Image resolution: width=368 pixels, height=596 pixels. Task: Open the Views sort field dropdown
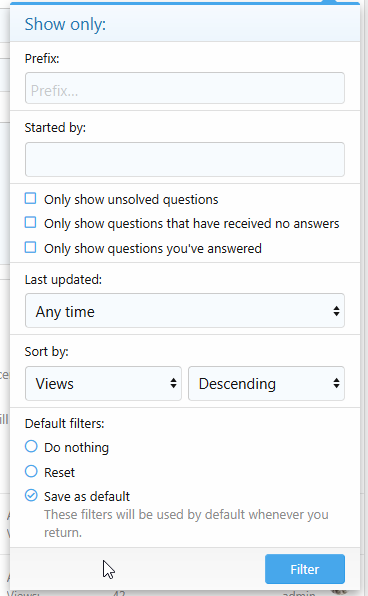(103, 384)
